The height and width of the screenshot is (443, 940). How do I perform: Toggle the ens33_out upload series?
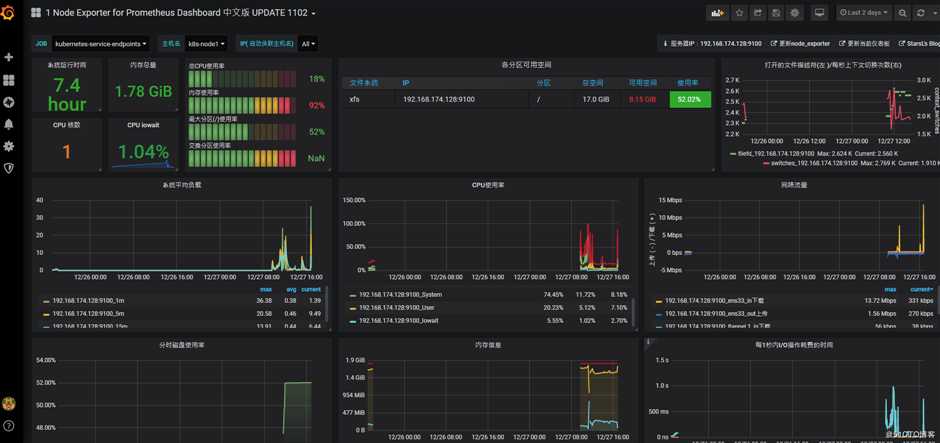coord(715,314)
